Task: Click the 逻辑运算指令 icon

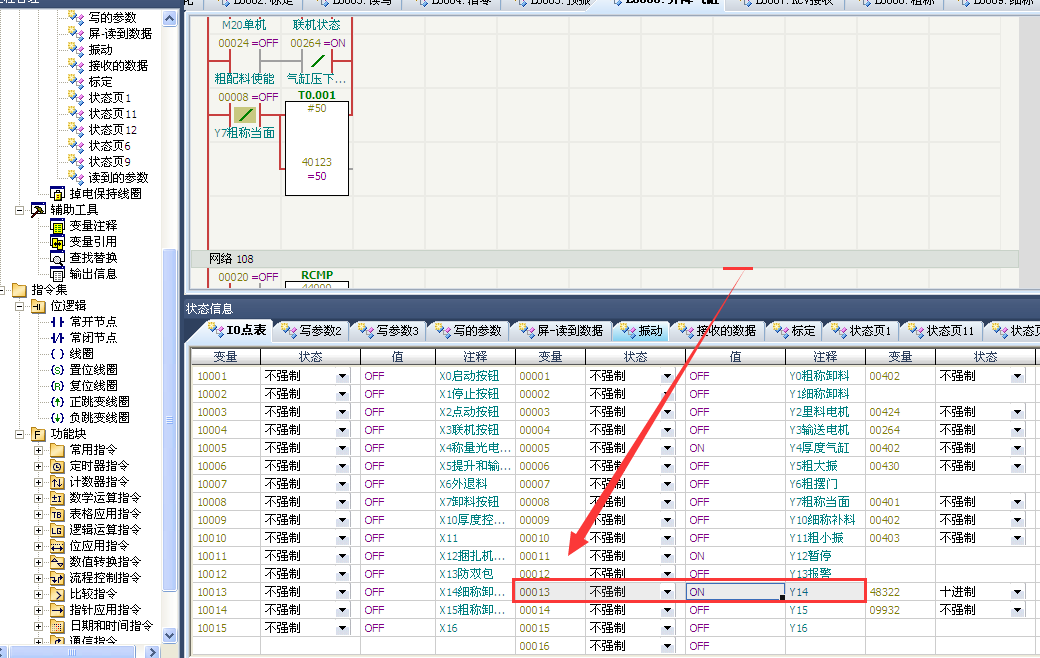Action: [57, 529]
